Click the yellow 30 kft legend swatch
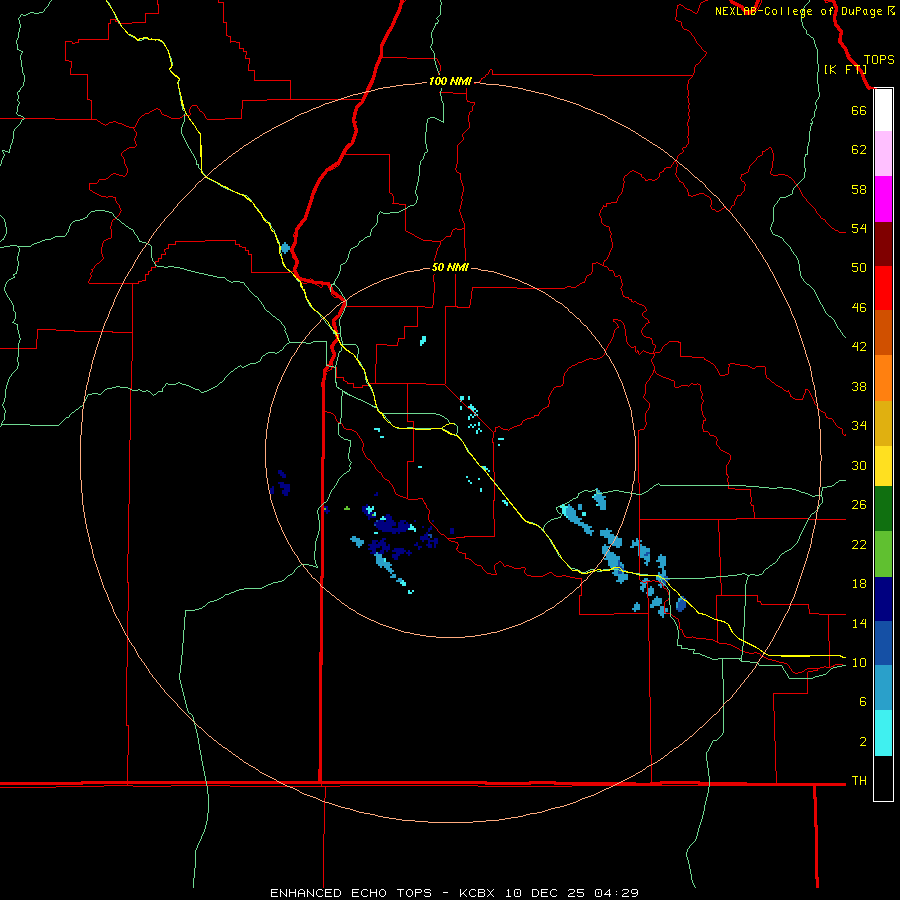Screen dimensions: 900x900 point(883,466)
